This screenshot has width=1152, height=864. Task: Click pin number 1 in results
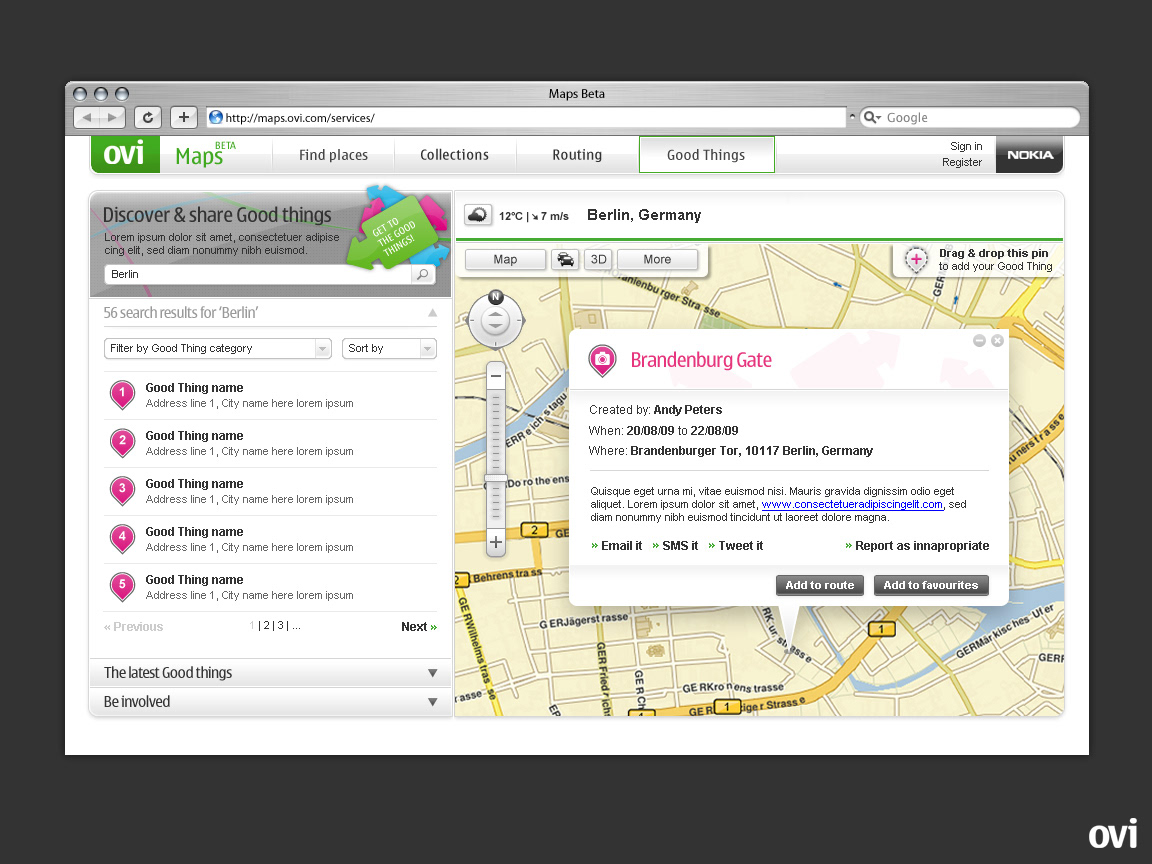[122, 395]
